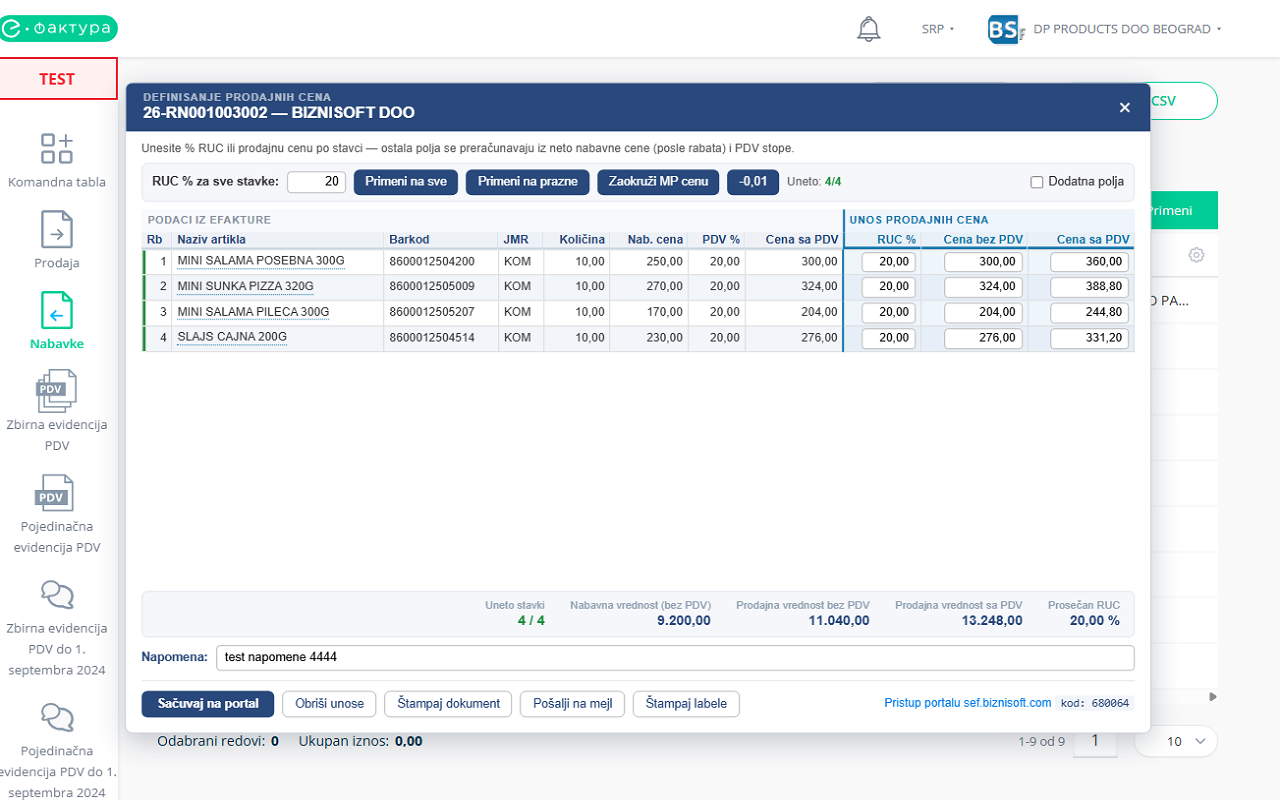The height and width of the screenshot is (800, 1280).
Task: Click page number 1 in pagination
Action: tap(1095, 741)
